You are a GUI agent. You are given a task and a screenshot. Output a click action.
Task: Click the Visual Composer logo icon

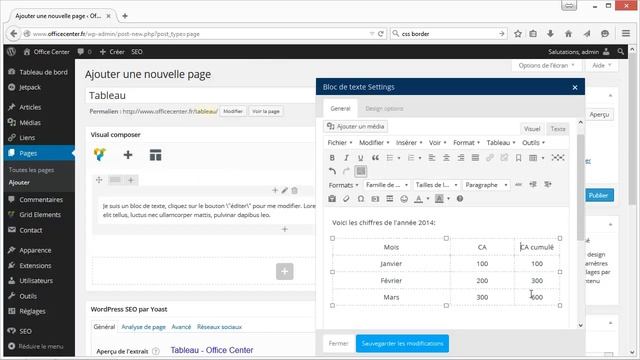pyautogui.click(x=100, y=155)
